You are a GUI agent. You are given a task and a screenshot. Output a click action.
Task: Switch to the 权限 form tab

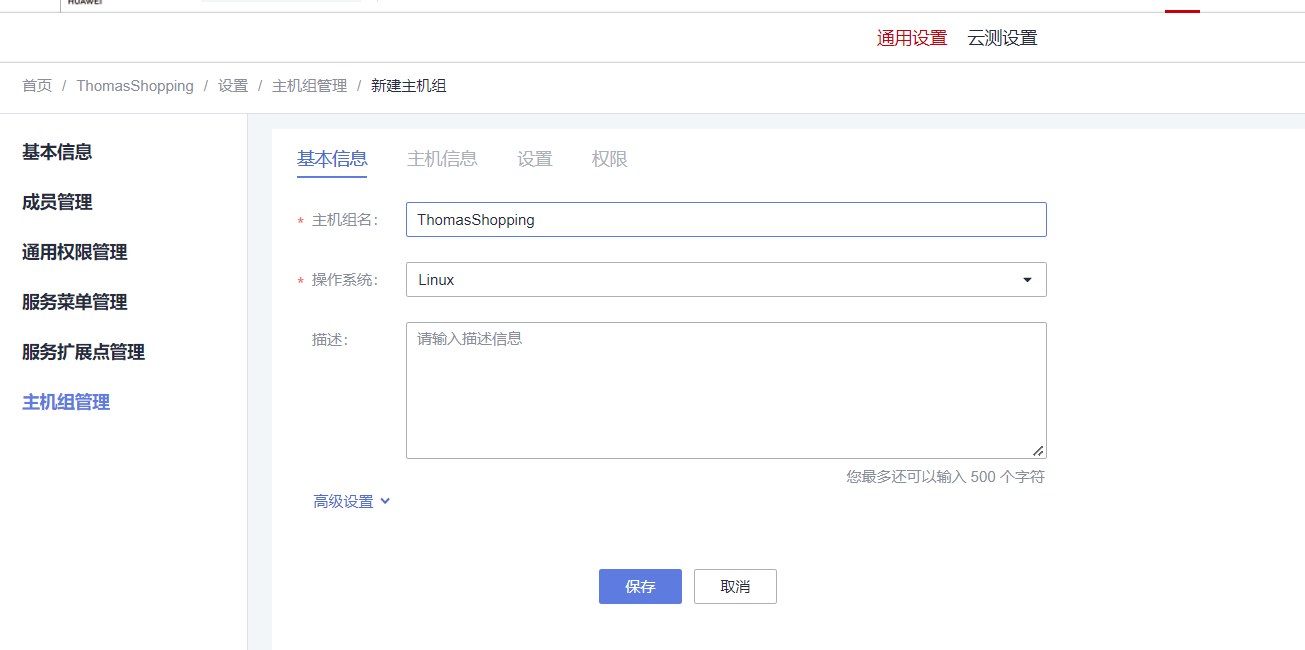pos(609,159)
